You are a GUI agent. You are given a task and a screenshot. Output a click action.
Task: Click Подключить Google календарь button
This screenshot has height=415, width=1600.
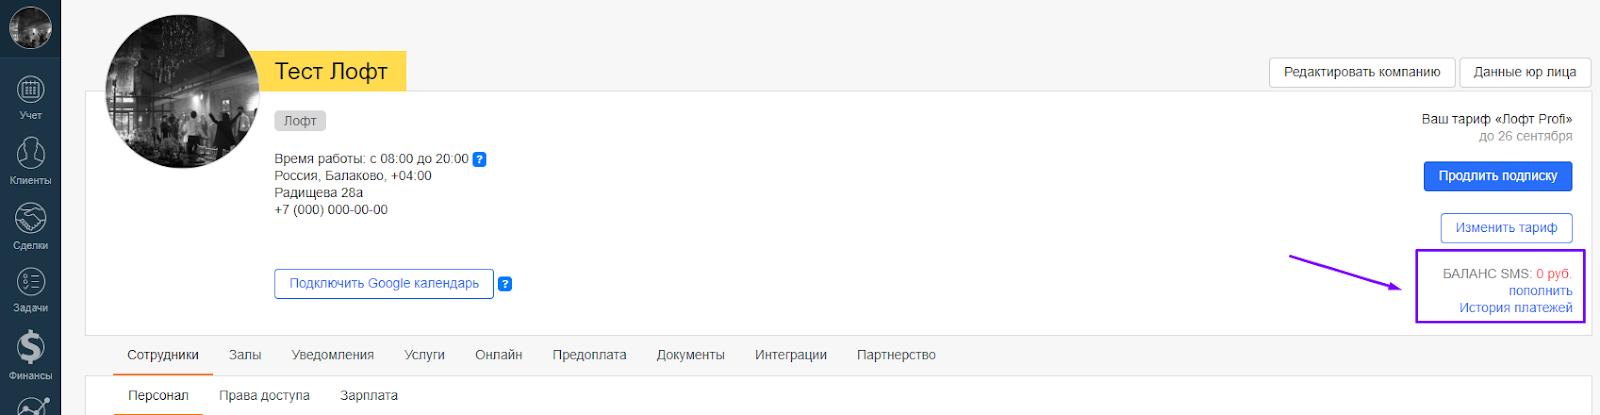click(384, 284)
